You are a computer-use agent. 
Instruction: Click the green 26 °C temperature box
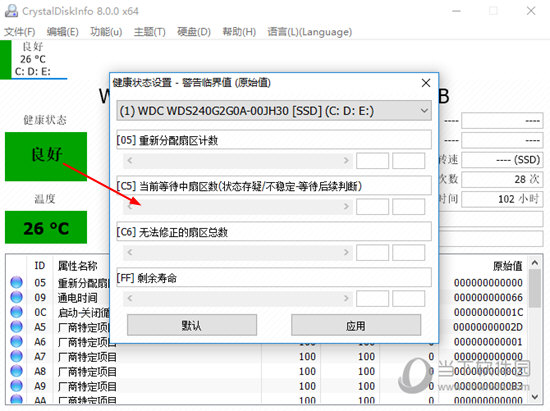pyautogui.click(x=46, y=227)
